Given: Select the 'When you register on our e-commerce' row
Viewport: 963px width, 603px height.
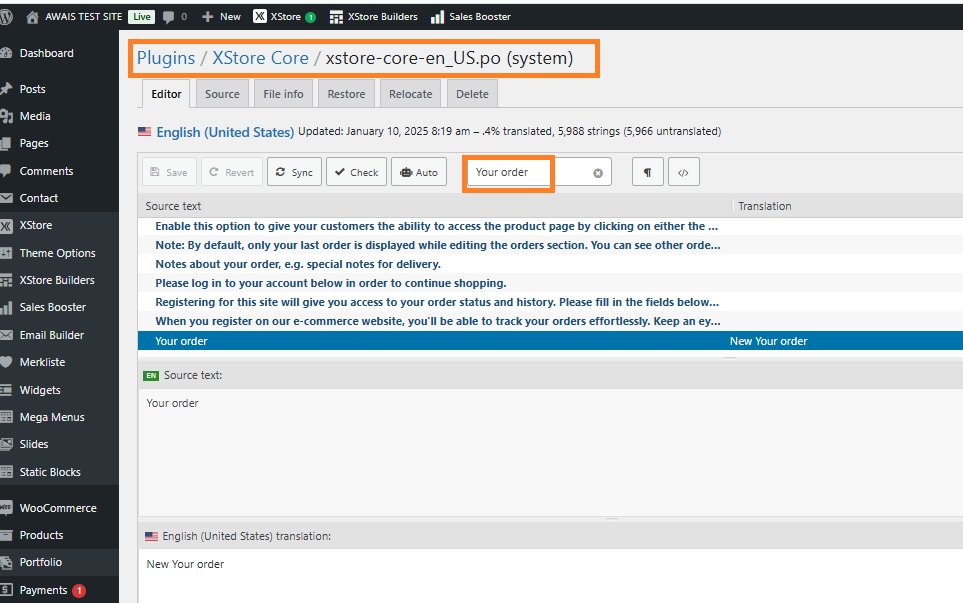Looking at the screenshot, I should coord(550,321).
